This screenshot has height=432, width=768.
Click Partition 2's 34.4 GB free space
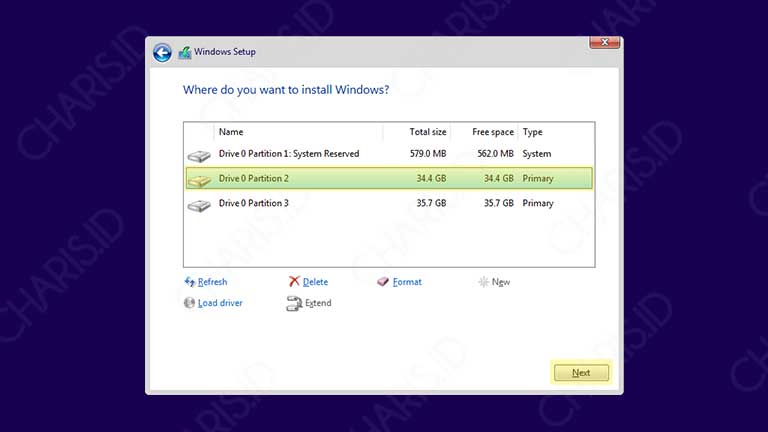(x=499, y=178)
